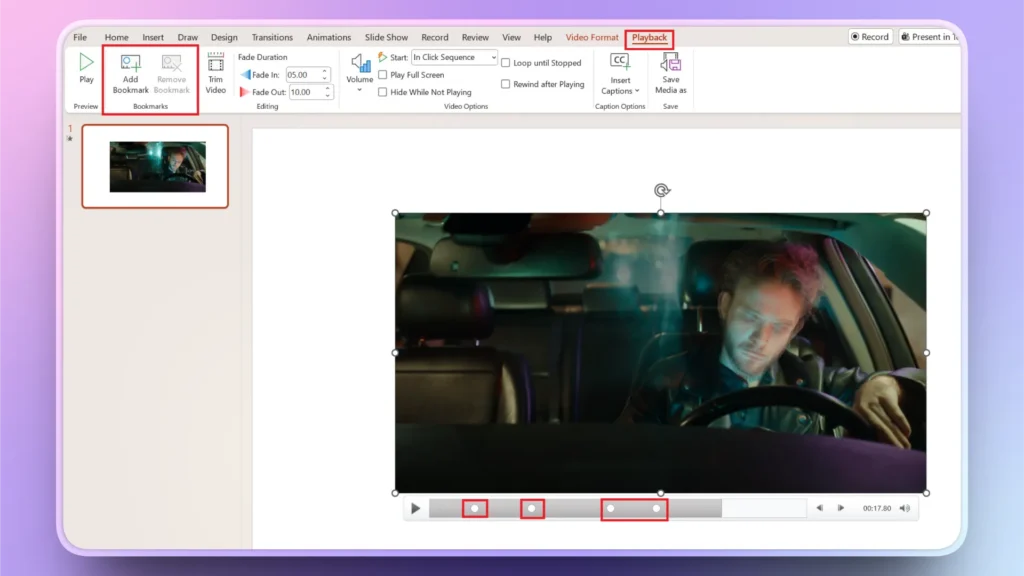Open the Record ribbon tab
This screenshot has height=576, width=1024.
pyautogui.click(x=434, y=37)
